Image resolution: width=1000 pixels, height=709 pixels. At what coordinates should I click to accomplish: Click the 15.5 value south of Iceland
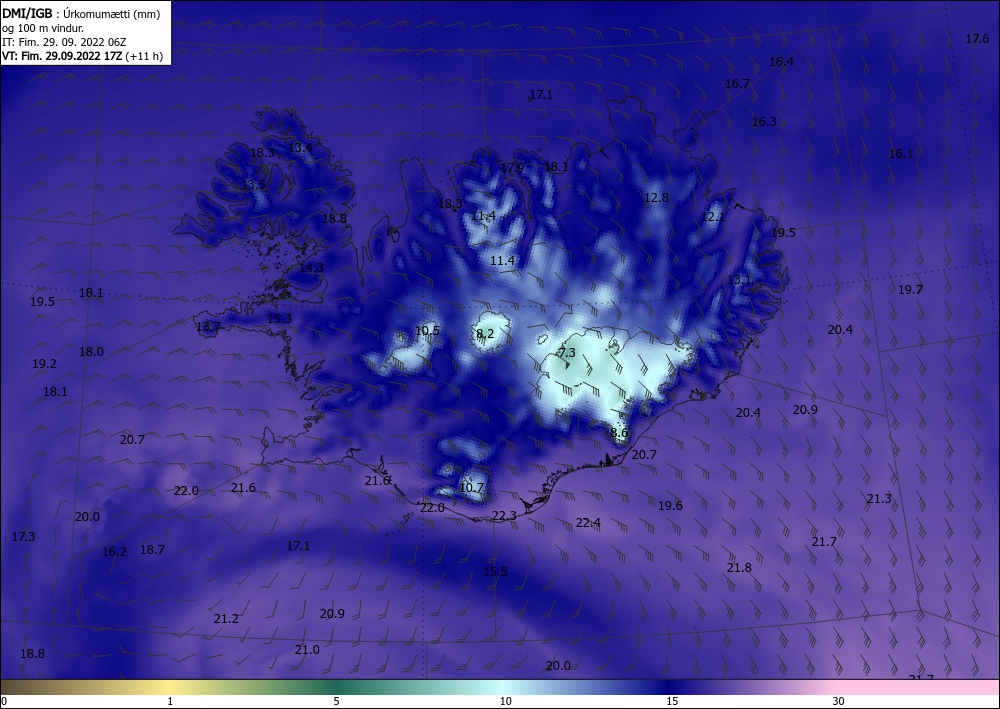click(x=496, y=571)
